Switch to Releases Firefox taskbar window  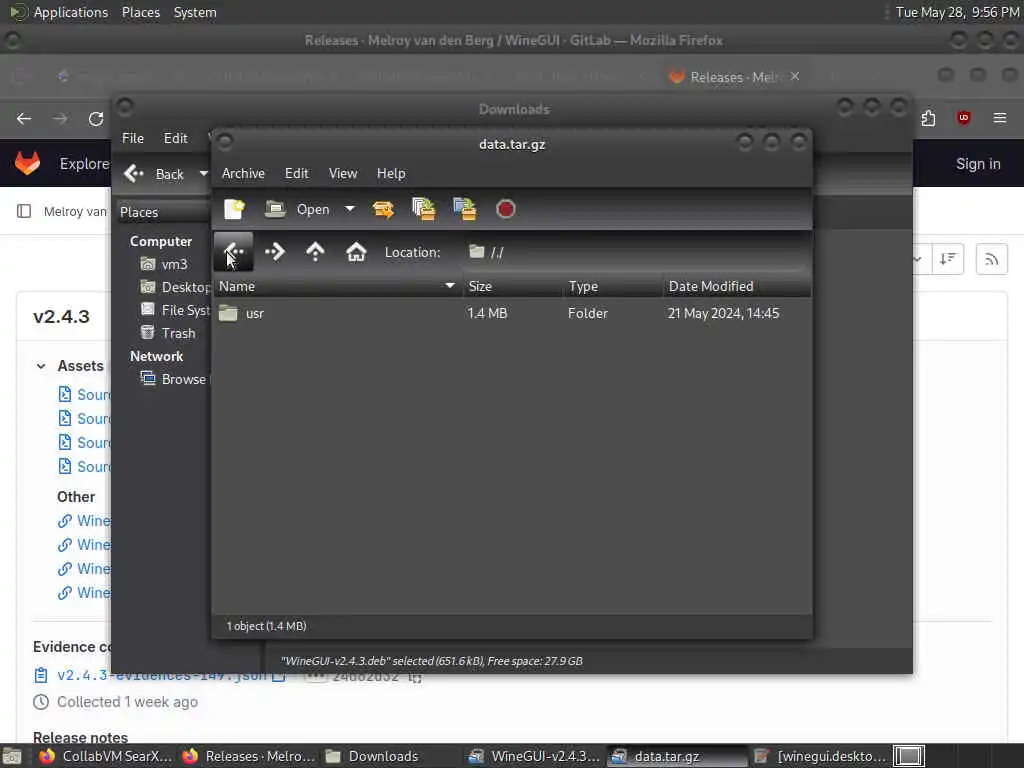[248, 756]
